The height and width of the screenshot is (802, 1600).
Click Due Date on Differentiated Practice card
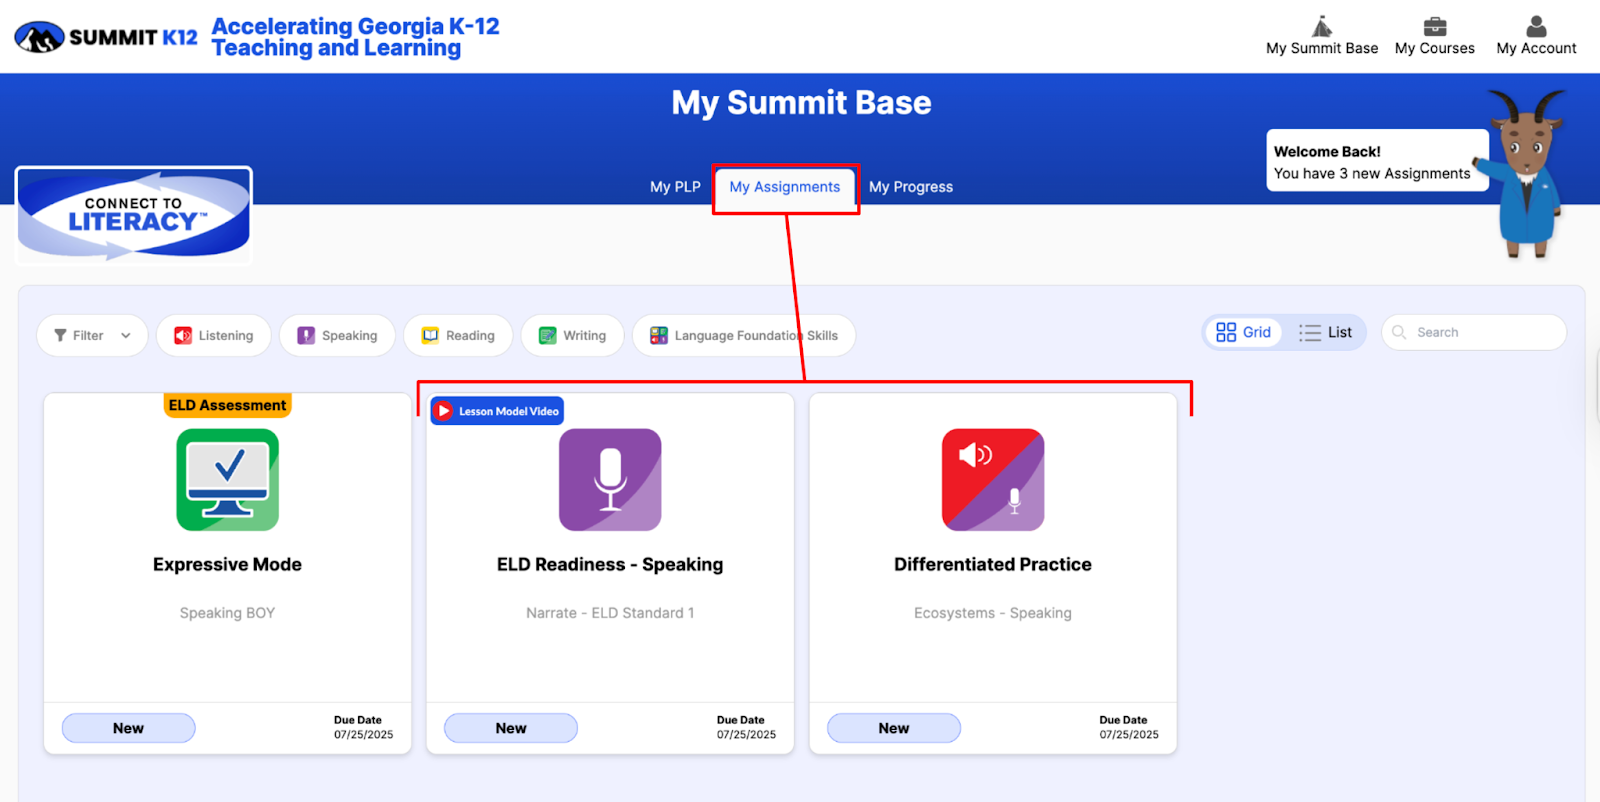point(1129,727)
